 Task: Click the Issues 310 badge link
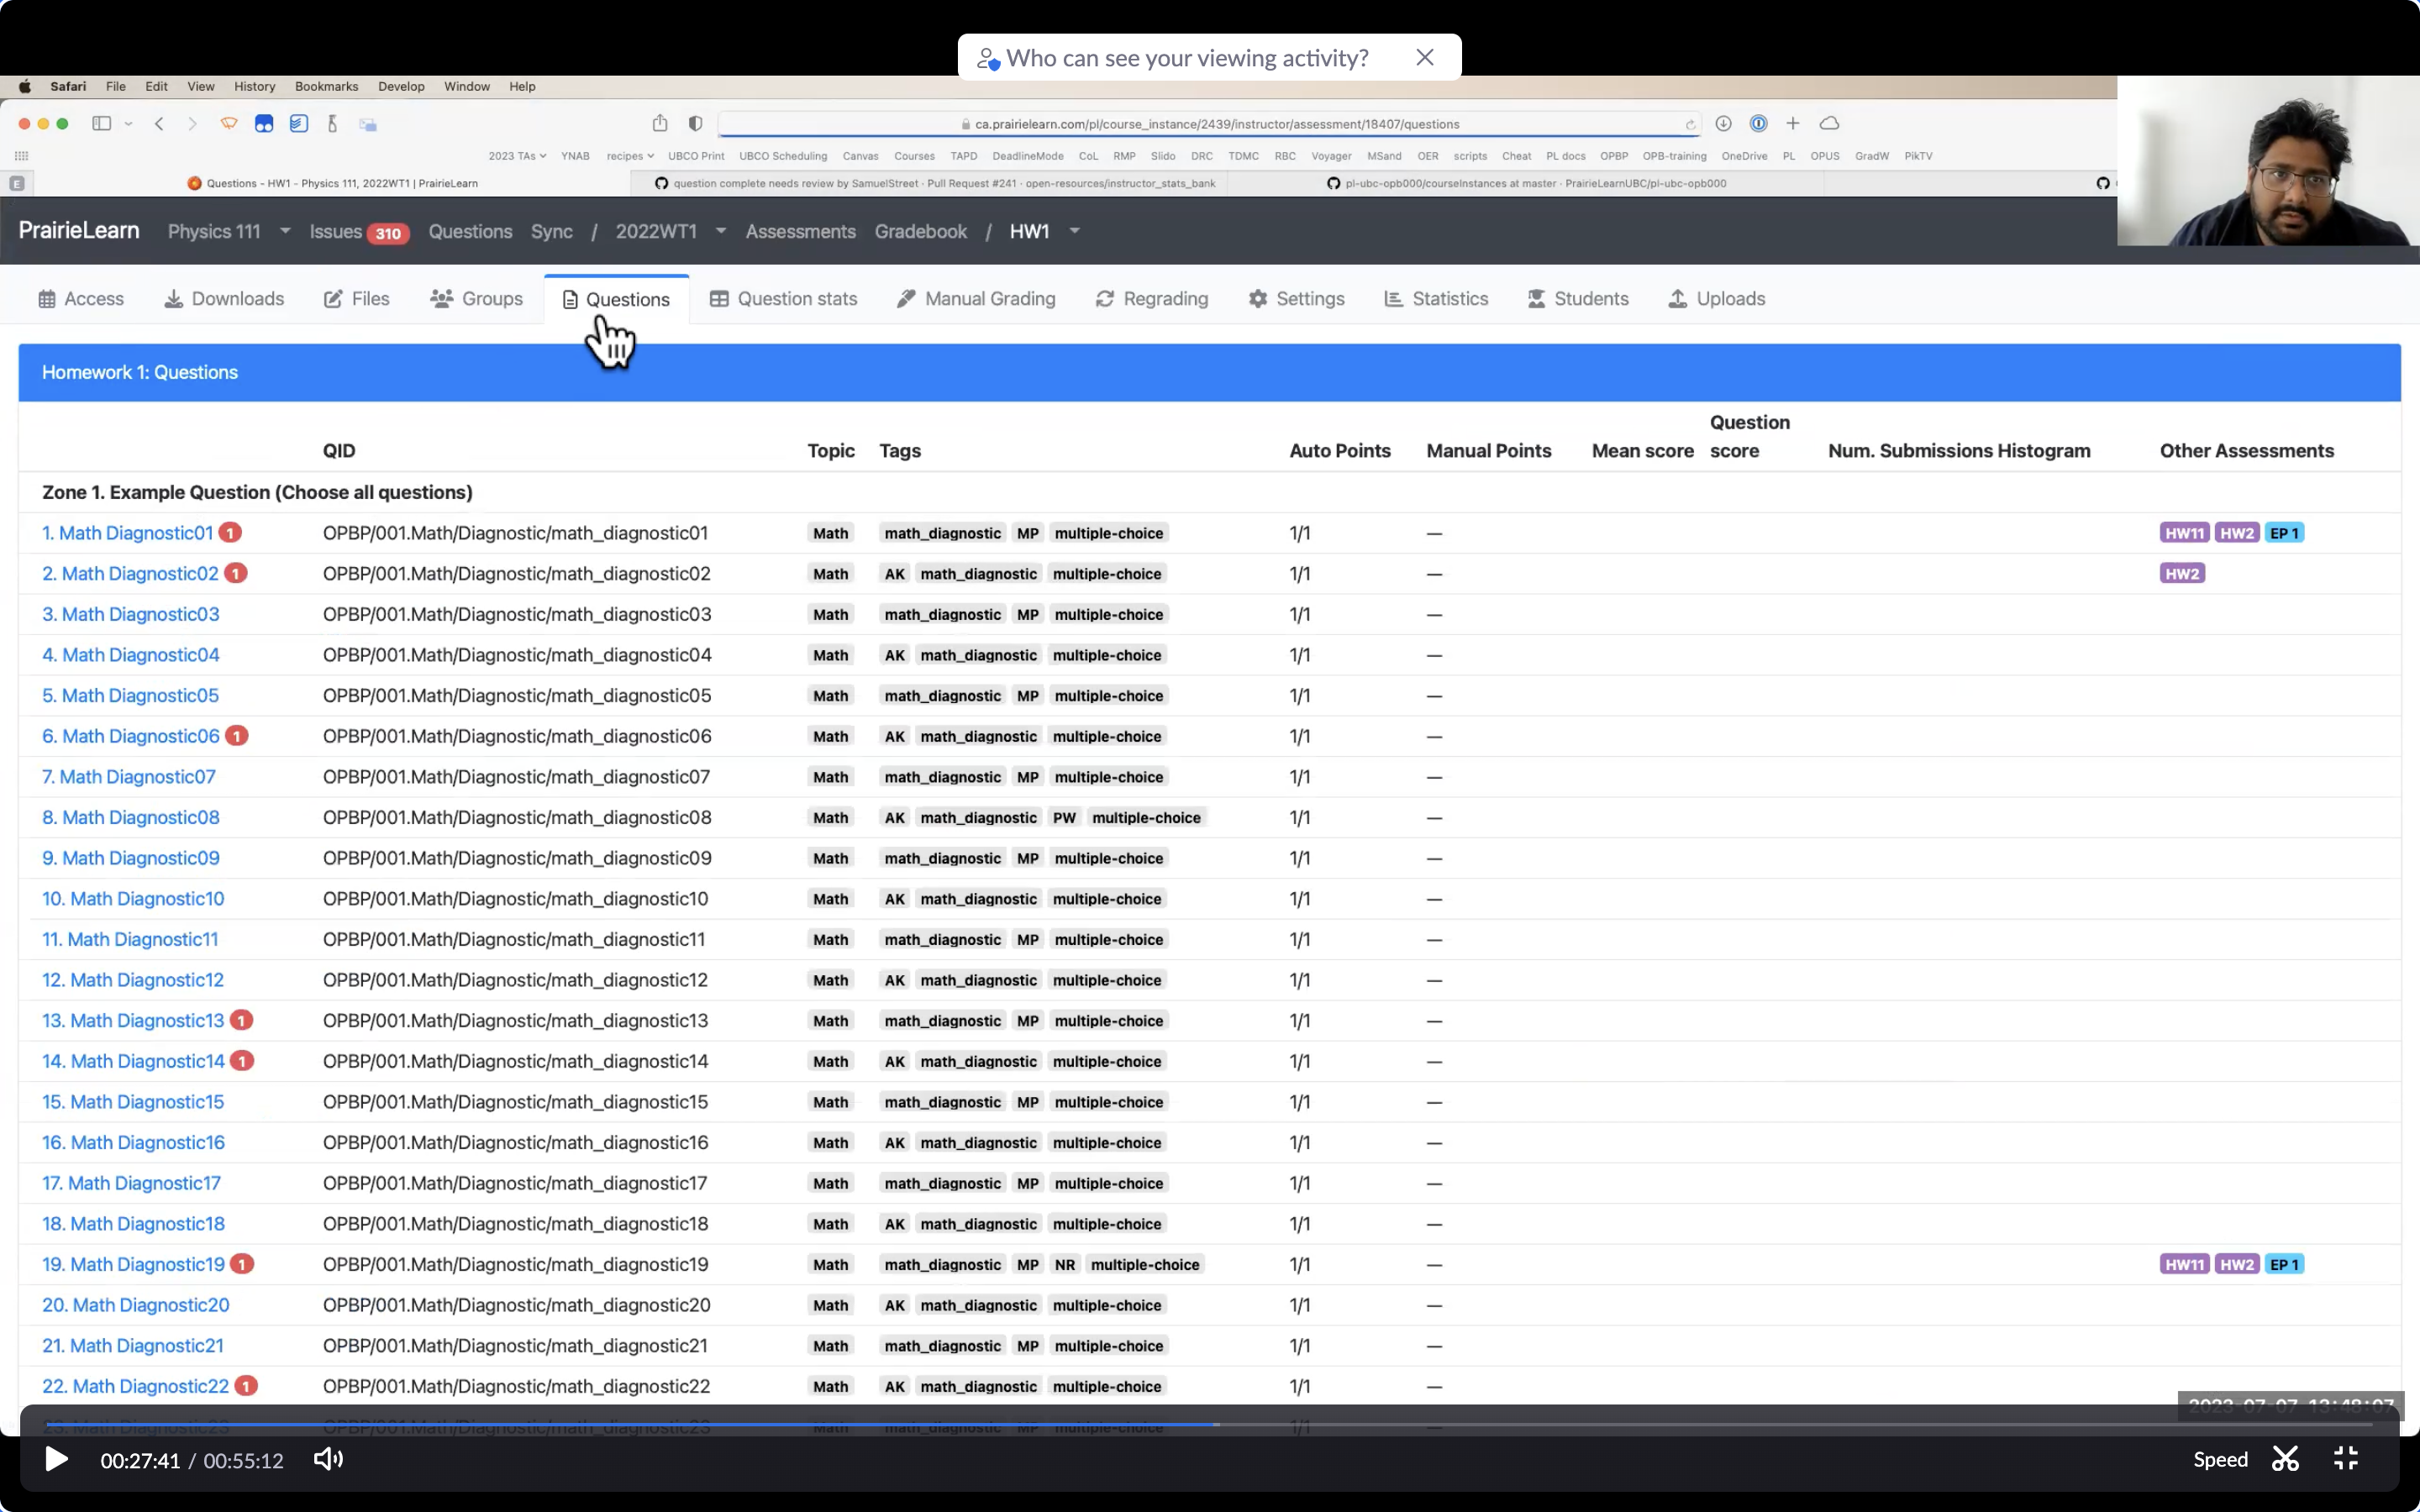tap(359, 232)
